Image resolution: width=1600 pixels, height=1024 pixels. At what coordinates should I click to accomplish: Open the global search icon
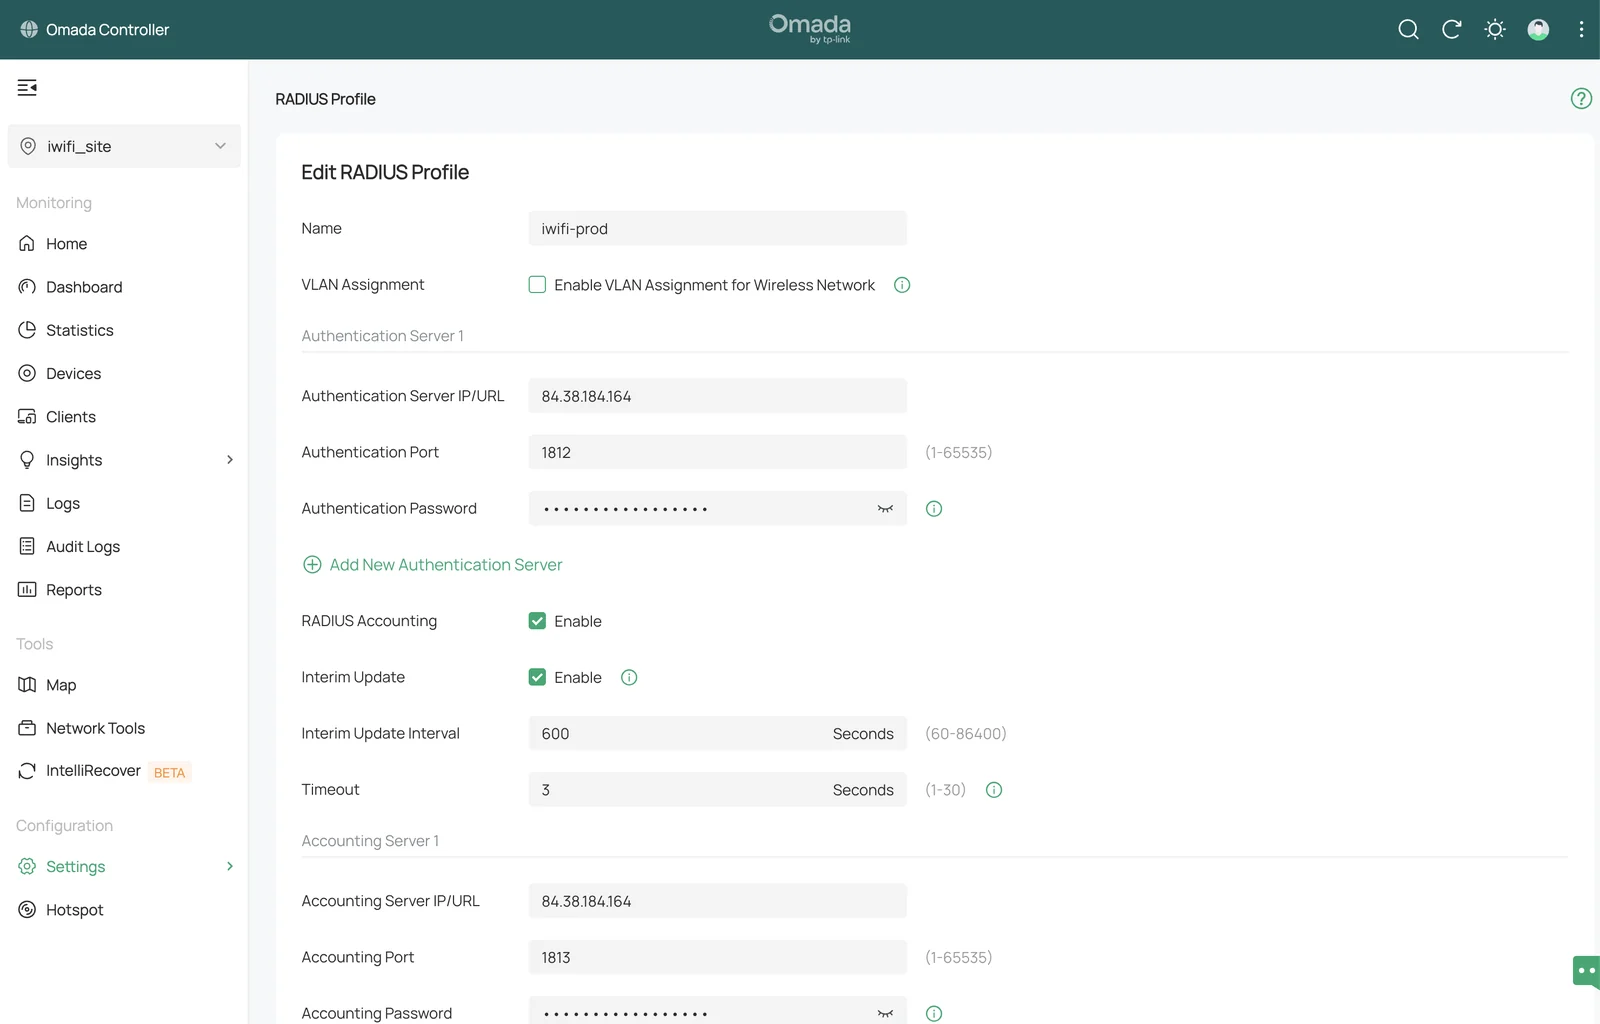1408,29
